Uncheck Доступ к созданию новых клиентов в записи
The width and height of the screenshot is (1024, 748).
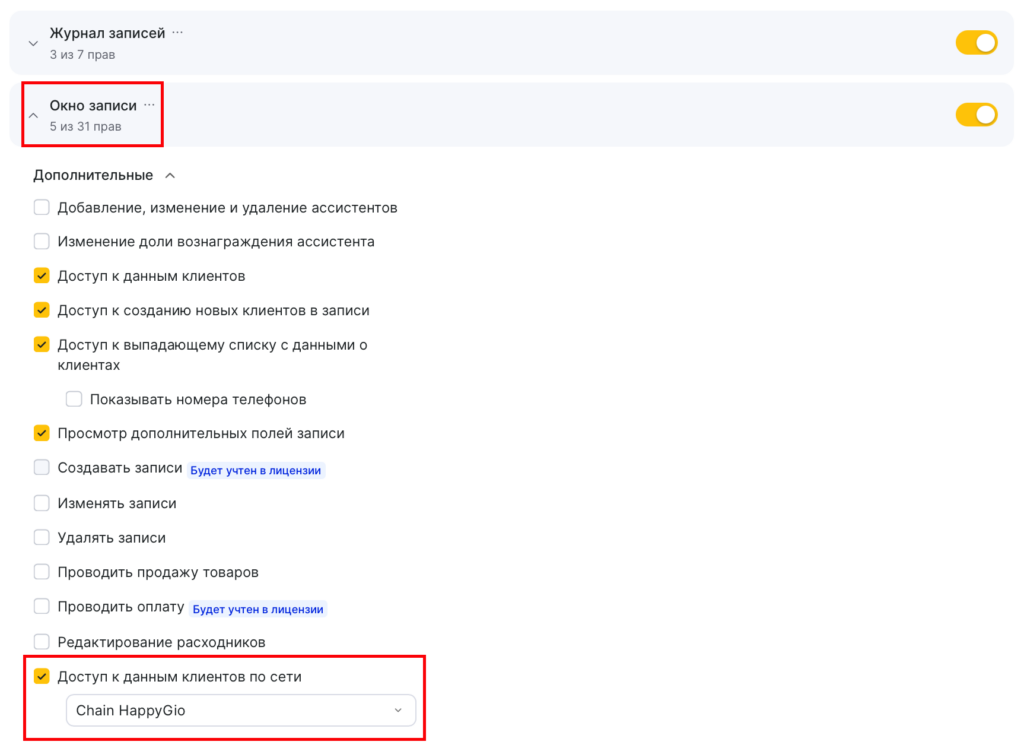42,310
